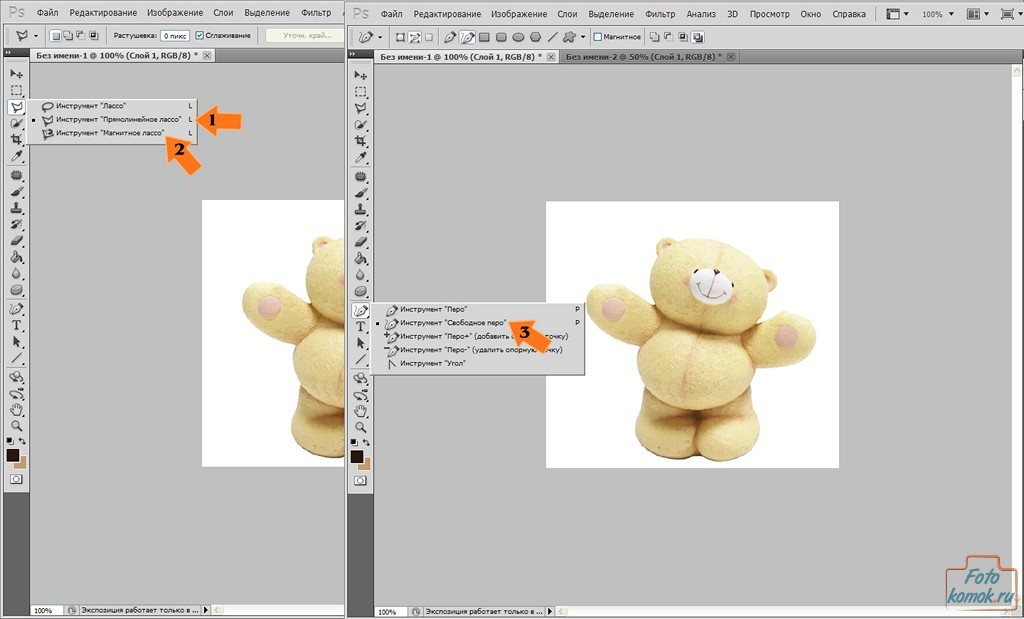Toggle Quick Mask mode in right toolbar
Screen dimensions: 1024x619
click(360, 480)
